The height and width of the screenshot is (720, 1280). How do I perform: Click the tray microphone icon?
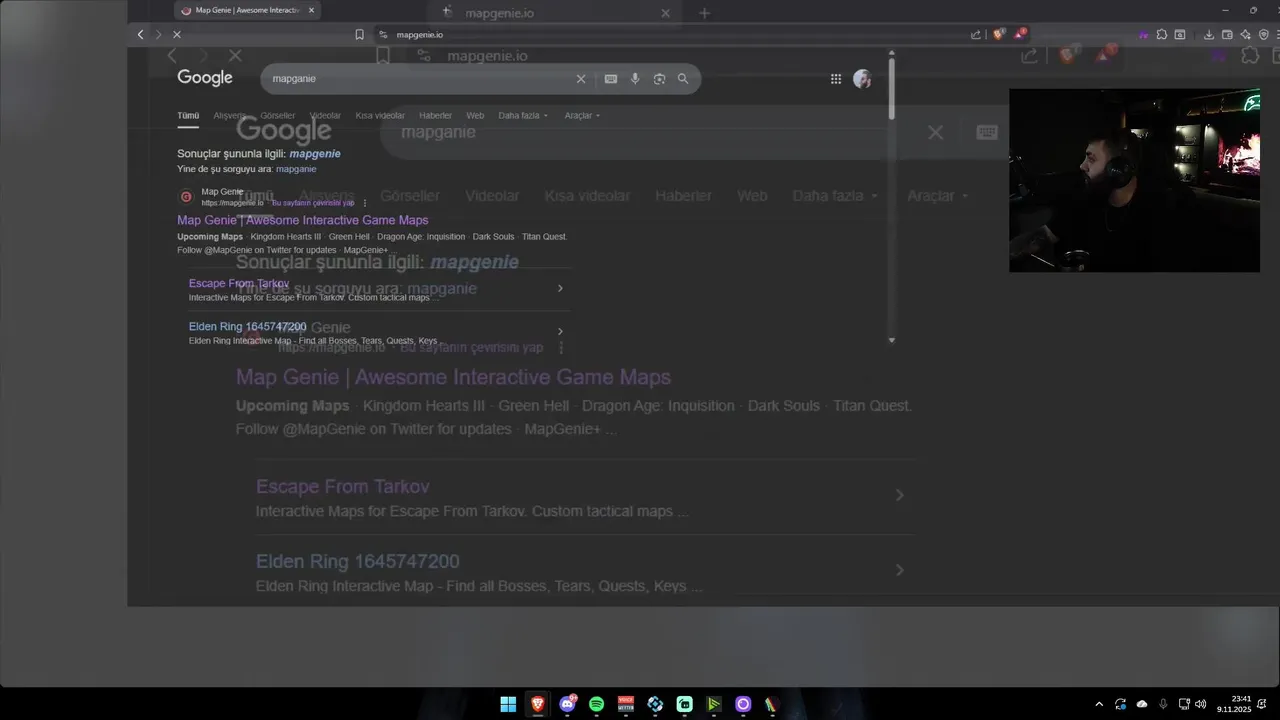tap(1163, 704)
